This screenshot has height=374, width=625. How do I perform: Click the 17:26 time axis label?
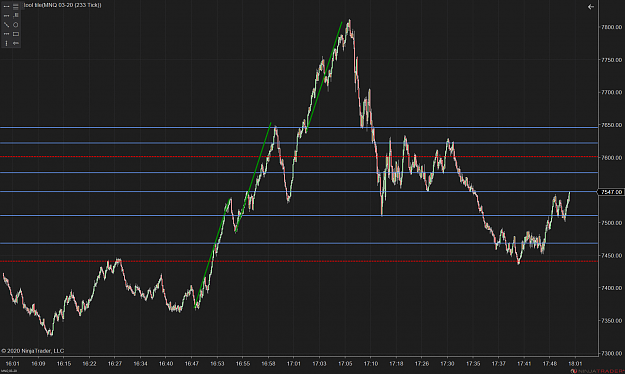coord(422,364)
